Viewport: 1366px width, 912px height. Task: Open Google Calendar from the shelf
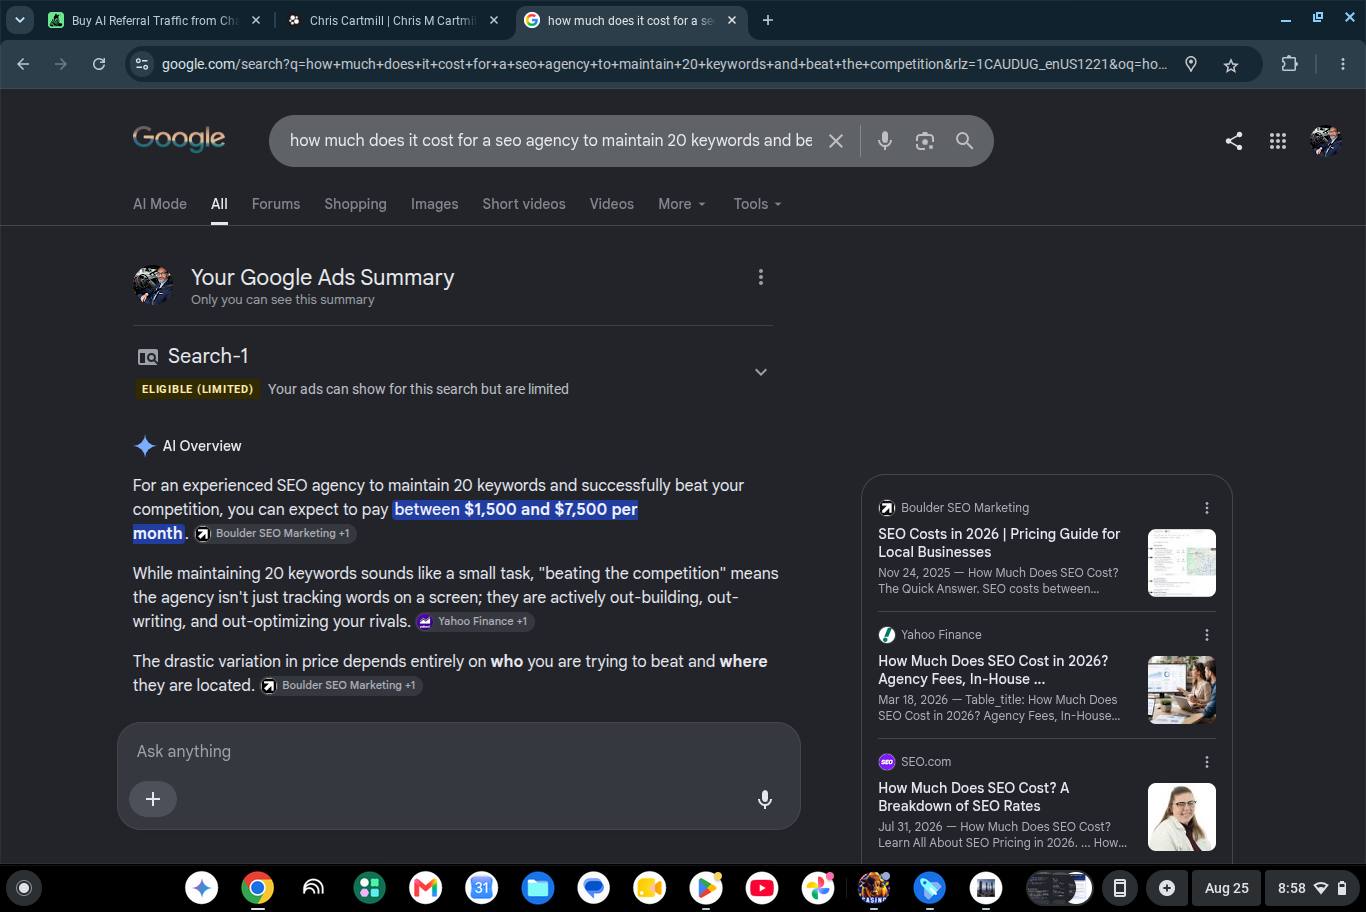pos(482,887)
